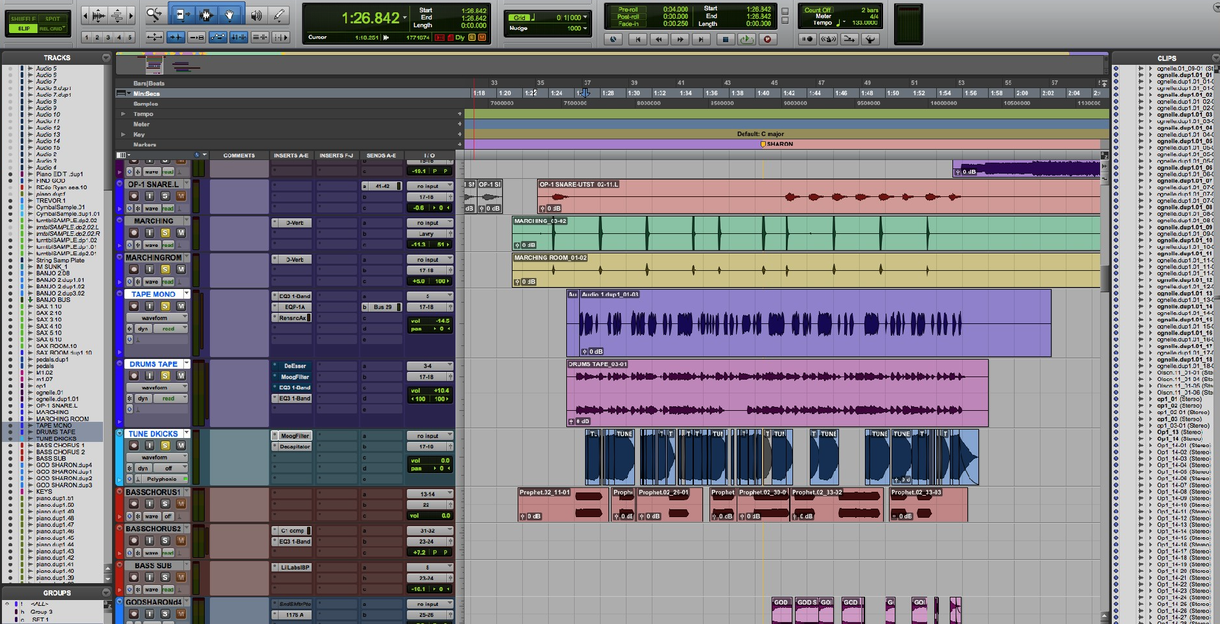The width and height of the screenshot is (1220, 624).
Task: Select the Pencil tool
Action: click(279, 15)
